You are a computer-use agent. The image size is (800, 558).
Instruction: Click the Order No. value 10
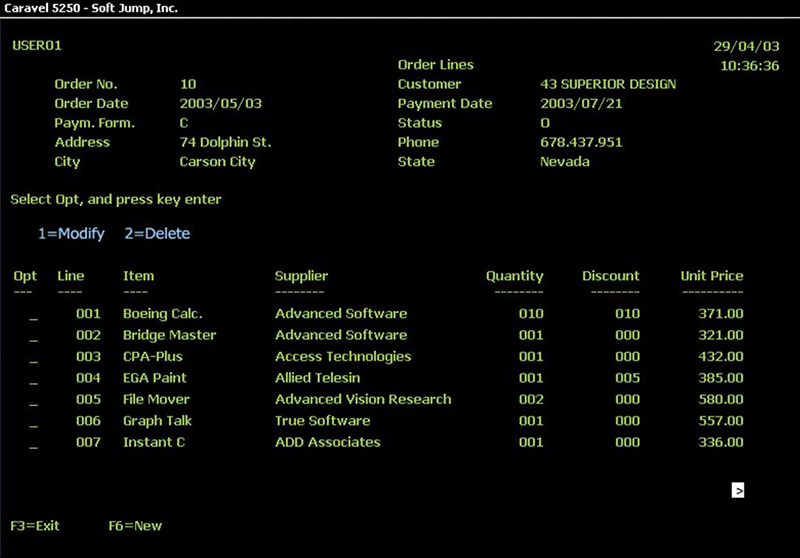[188, 84]
